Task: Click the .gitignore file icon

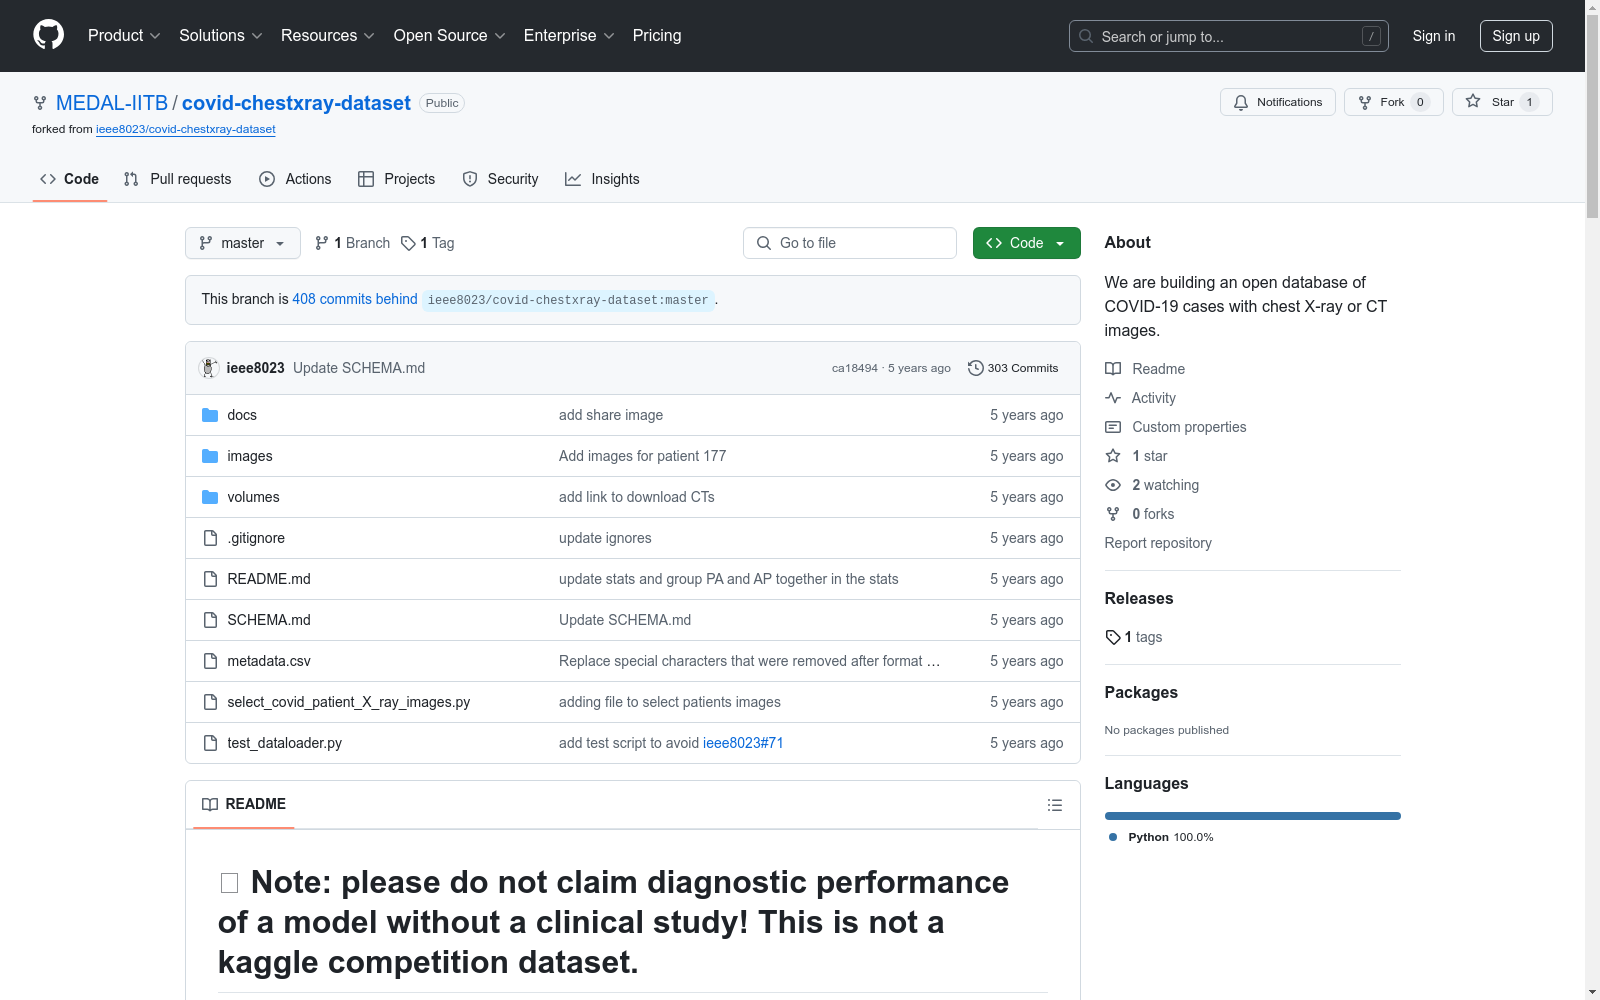Action: [x=210, y=538]
